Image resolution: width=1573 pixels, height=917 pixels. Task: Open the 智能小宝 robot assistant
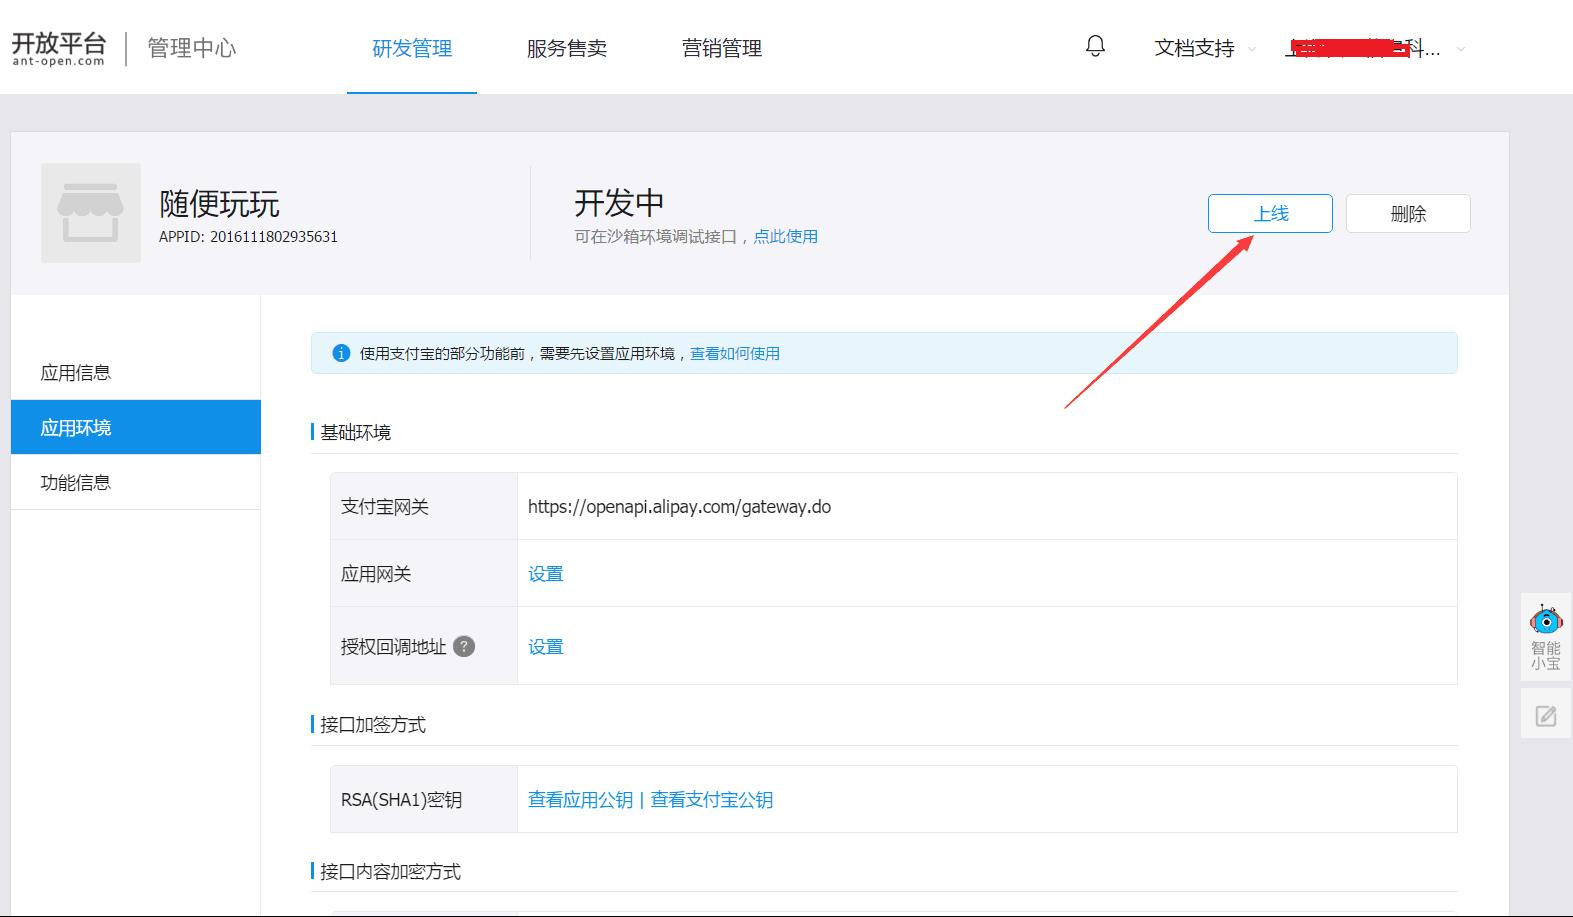1546,637
